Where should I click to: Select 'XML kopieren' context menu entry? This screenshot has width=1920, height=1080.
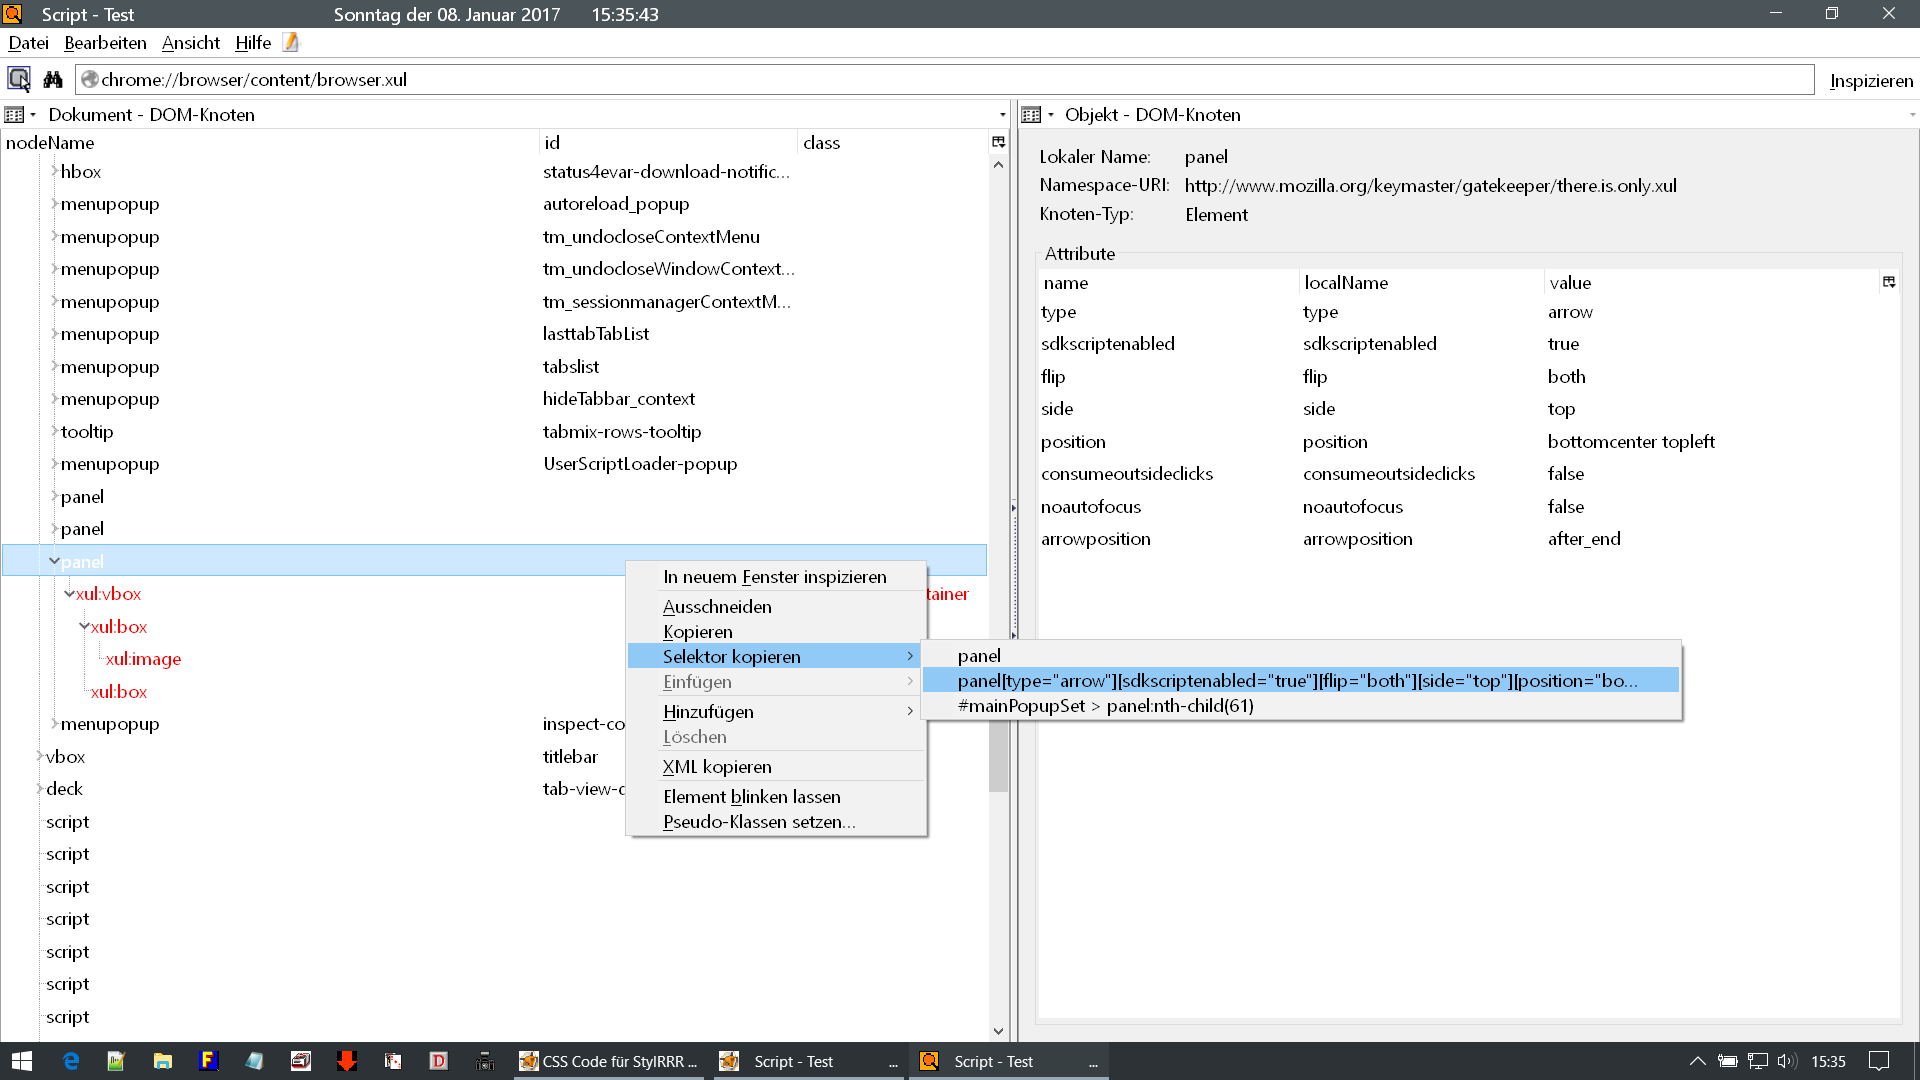(717, 767)
